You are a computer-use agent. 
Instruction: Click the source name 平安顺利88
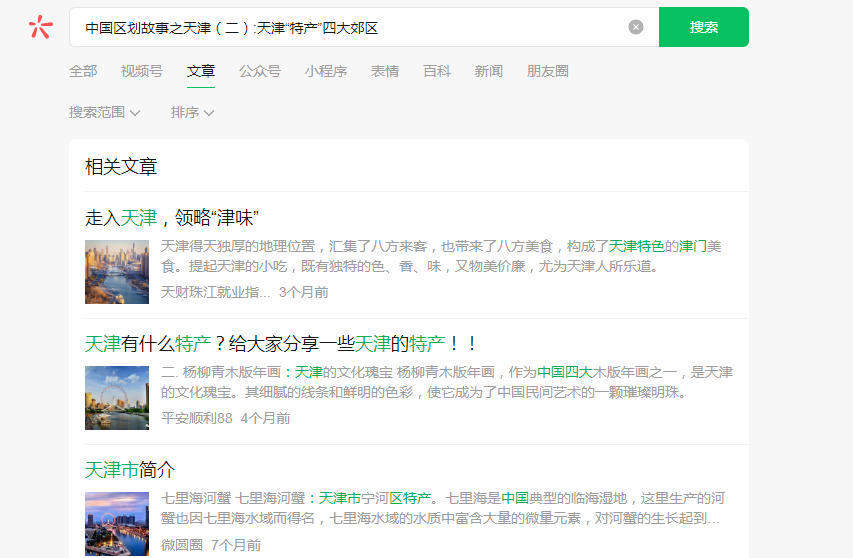tap(196, 418)
